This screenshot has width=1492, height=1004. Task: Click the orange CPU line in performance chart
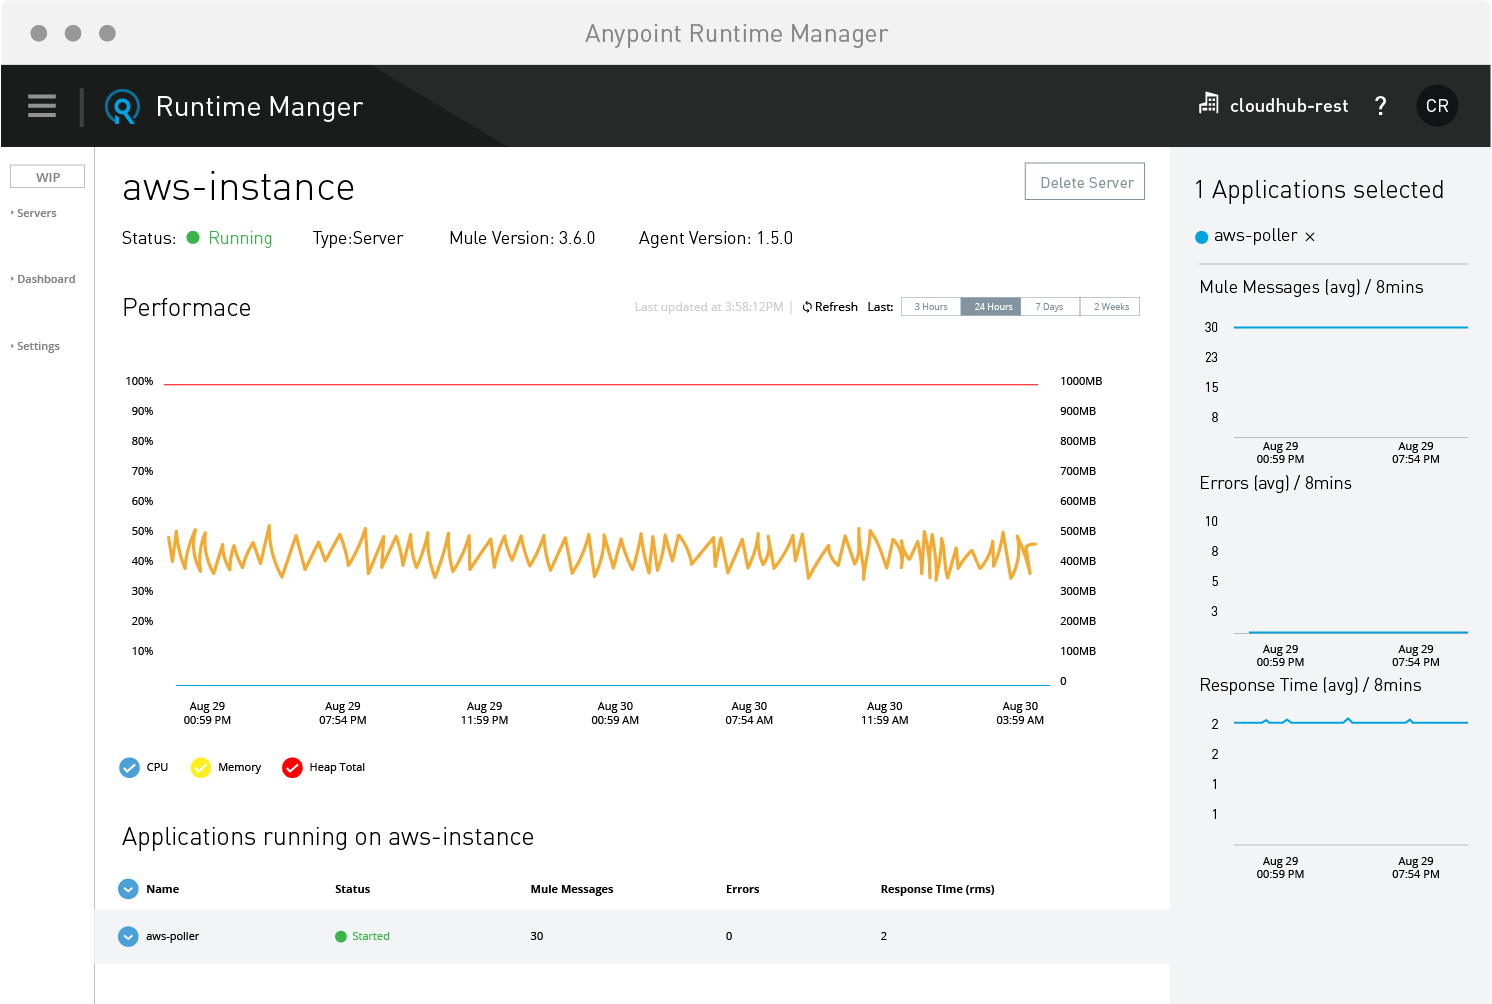pyautogui.click(x=600, y=553)
